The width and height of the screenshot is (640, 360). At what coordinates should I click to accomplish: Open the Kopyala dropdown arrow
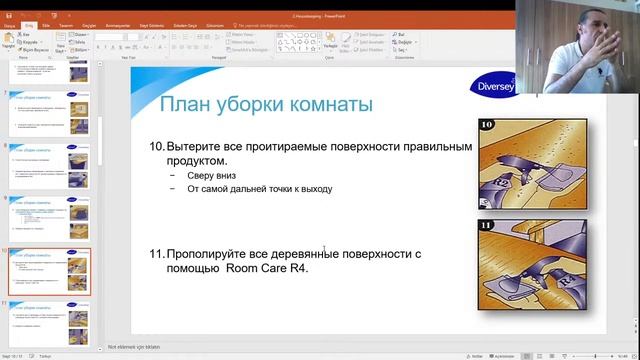pyautogui.click(x=41, y=42)
